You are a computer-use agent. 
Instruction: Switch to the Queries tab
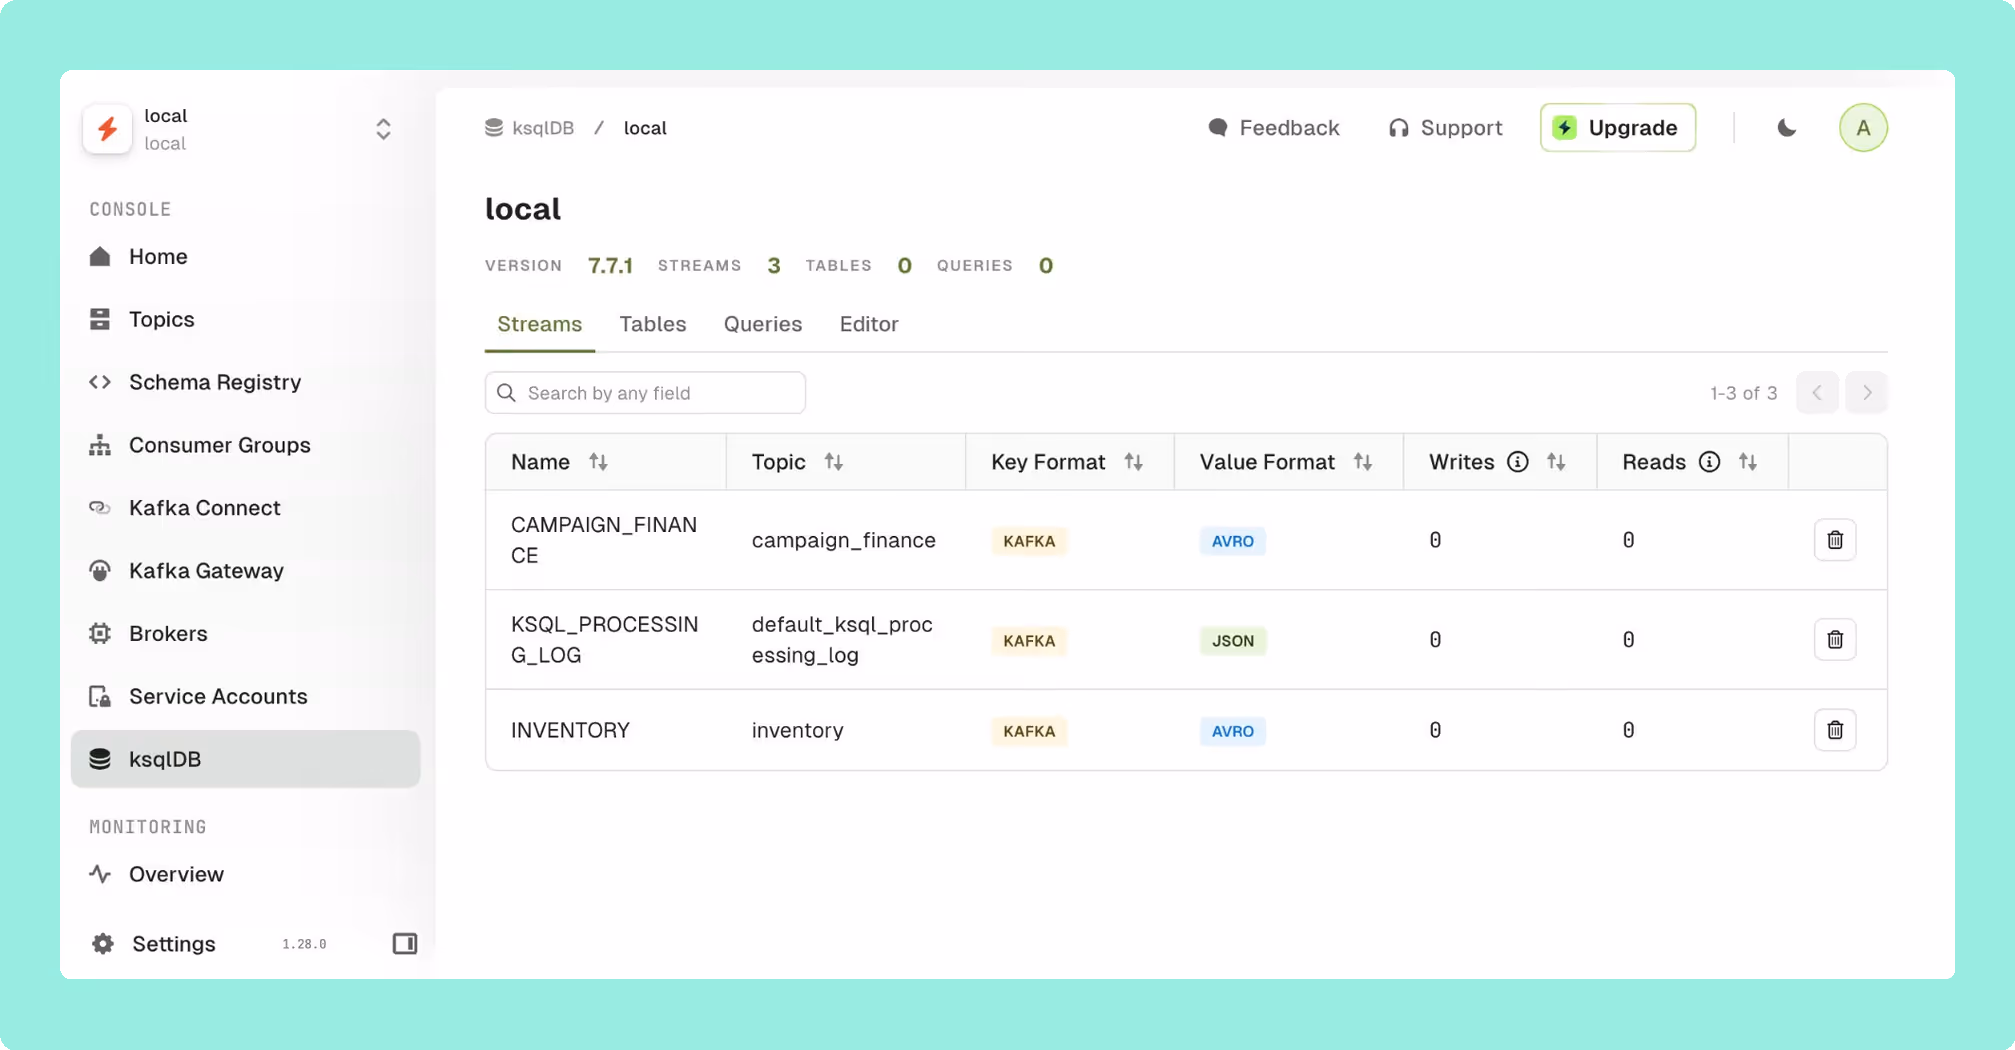pyautogui.click(x=763, y=325)
